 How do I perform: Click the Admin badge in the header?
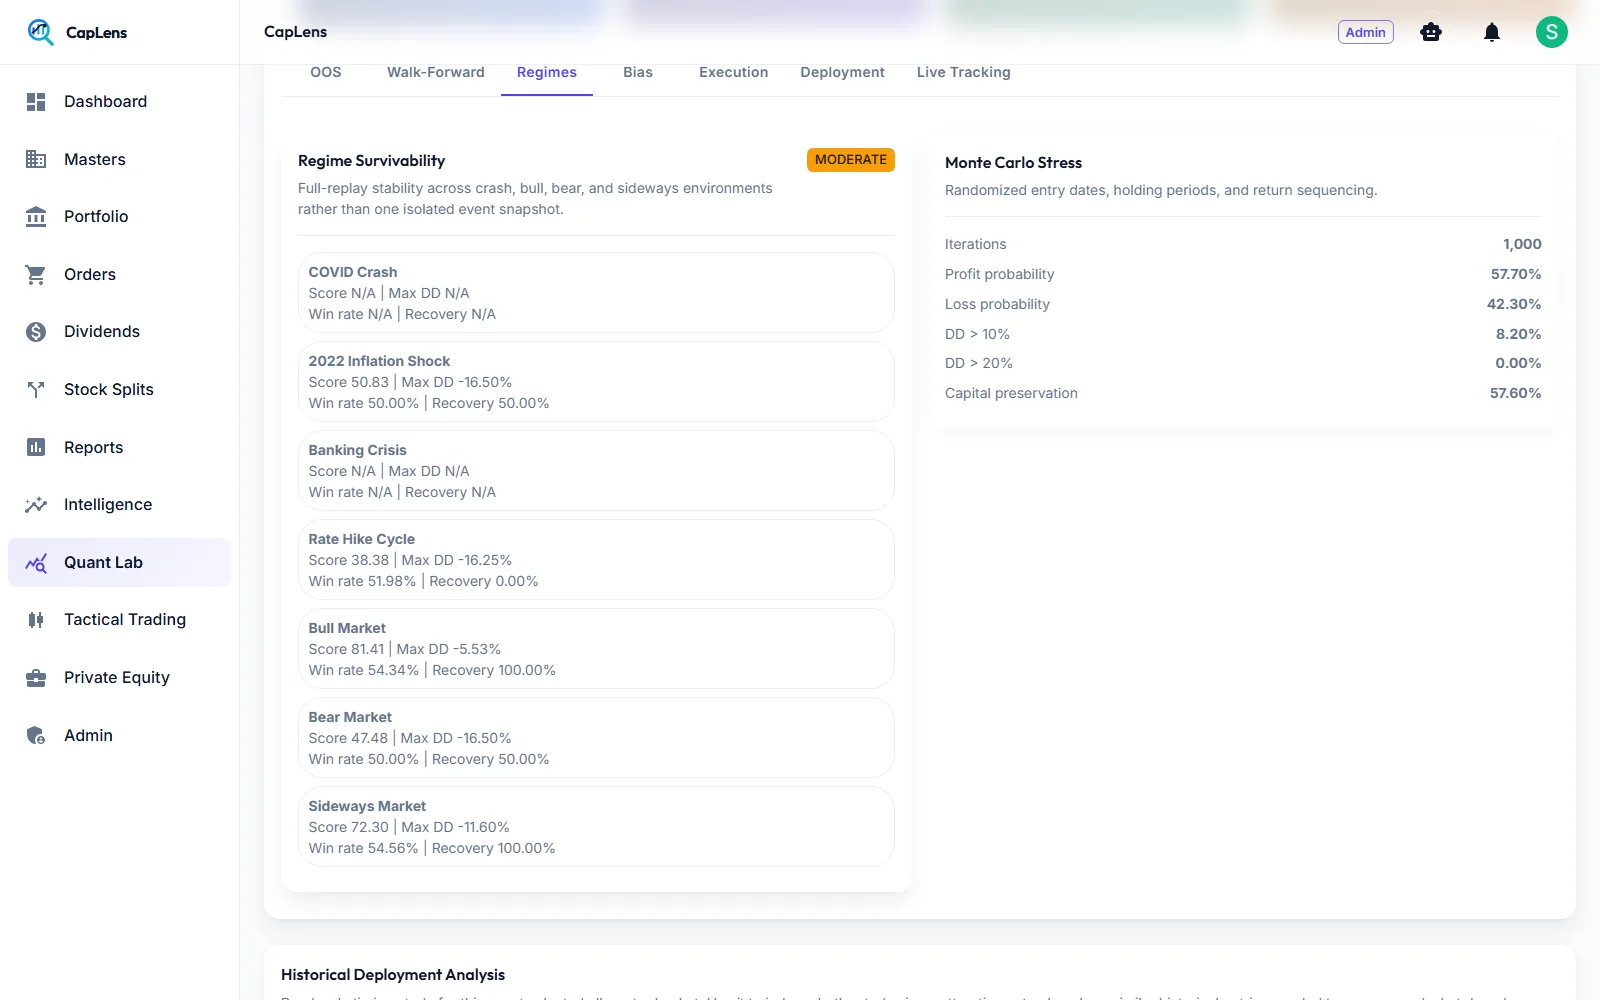point(1366,32)
